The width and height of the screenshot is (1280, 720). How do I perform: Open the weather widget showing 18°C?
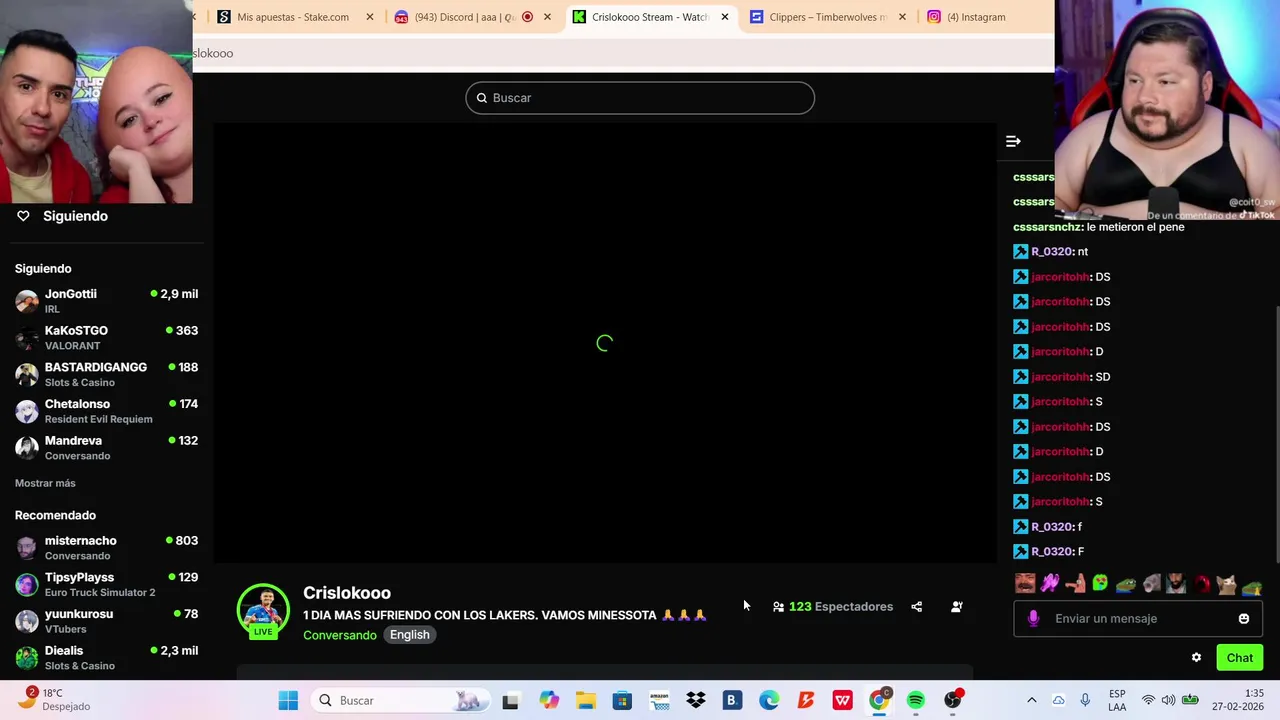58,700
